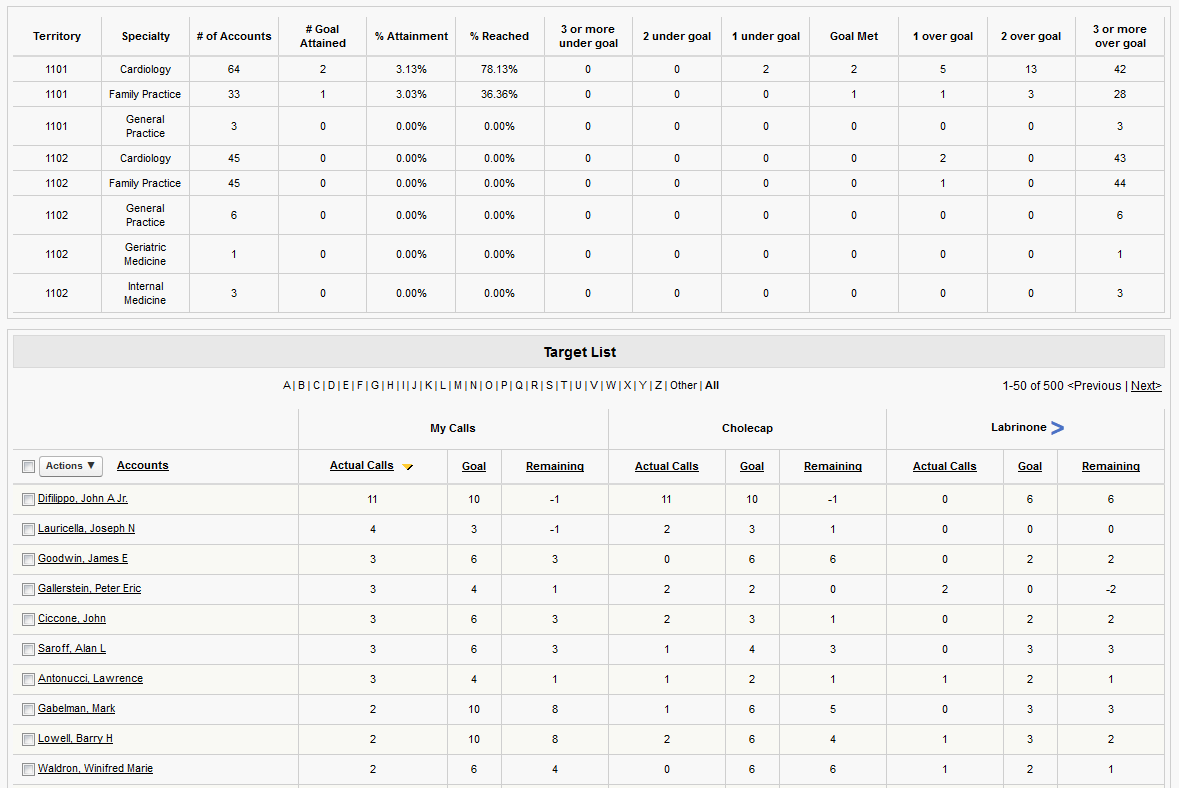Screen dimensions: 1179x788
Task: Sort by My Calls Goal column
Action: (474, 467)
